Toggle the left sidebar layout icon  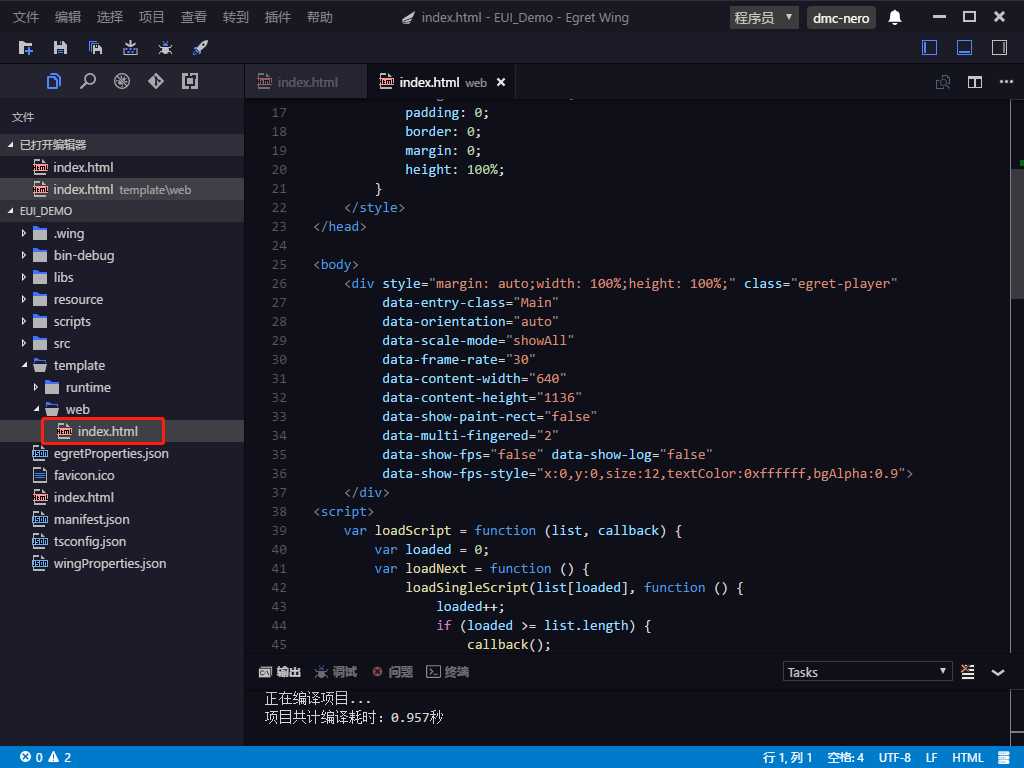[x=929, y=48]
